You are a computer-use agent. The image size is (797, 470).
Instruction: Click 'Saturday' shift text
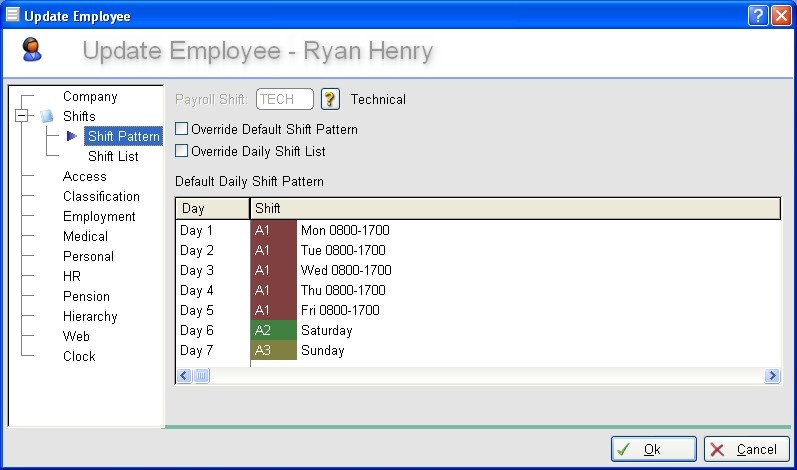(327, 330)
